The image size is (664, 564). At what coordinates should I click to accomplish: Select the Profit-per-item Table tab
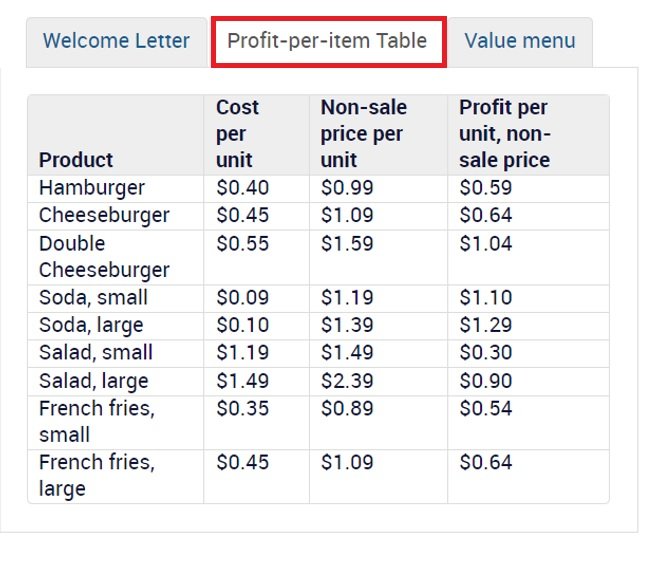click(x=327, y=41)
